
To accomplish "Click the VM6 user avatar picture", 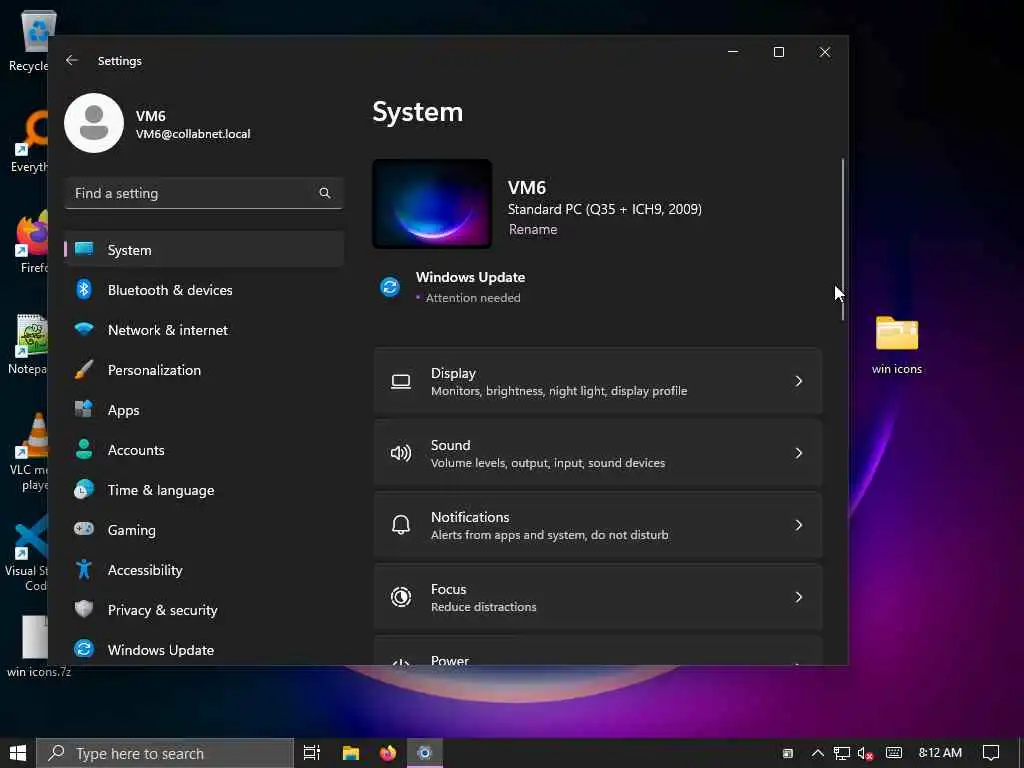I will [94, 123].
